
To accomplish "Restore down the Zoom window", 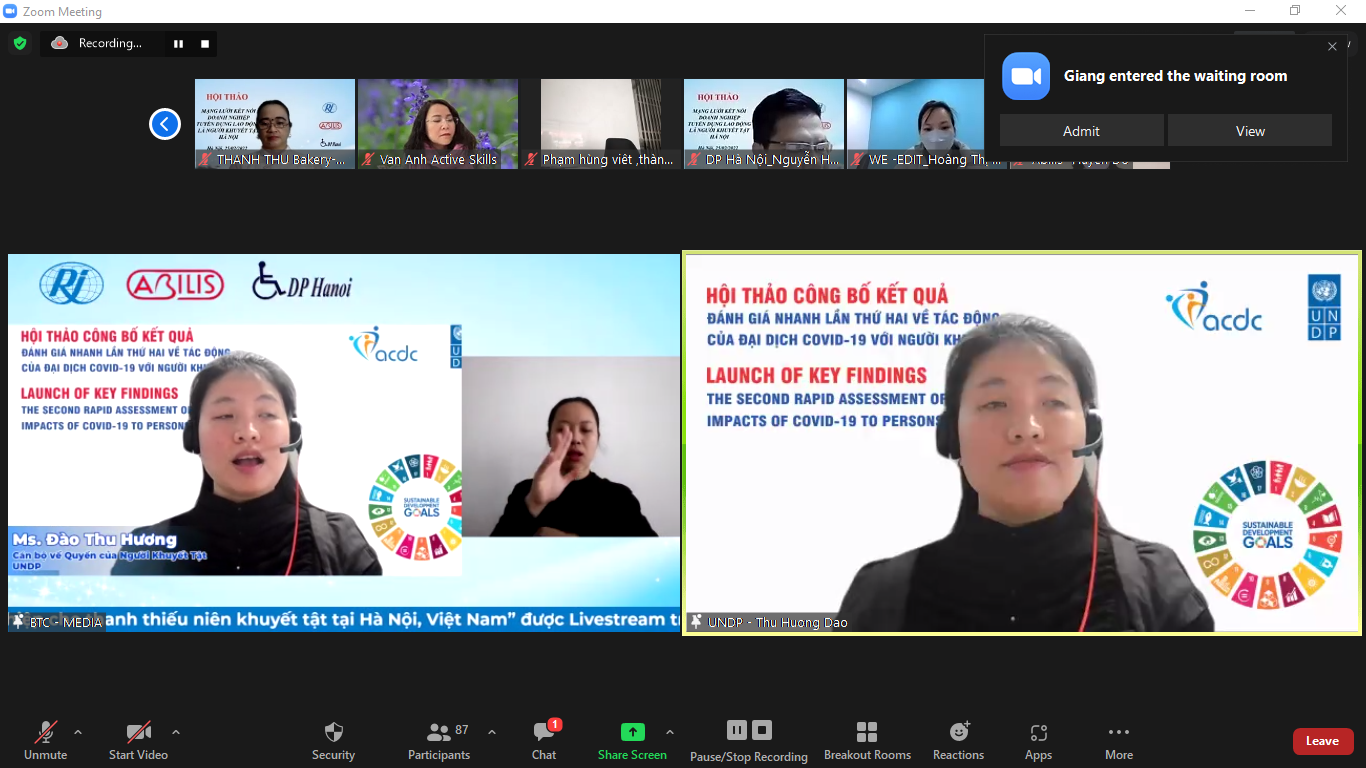I will (x=1295, y=11).
